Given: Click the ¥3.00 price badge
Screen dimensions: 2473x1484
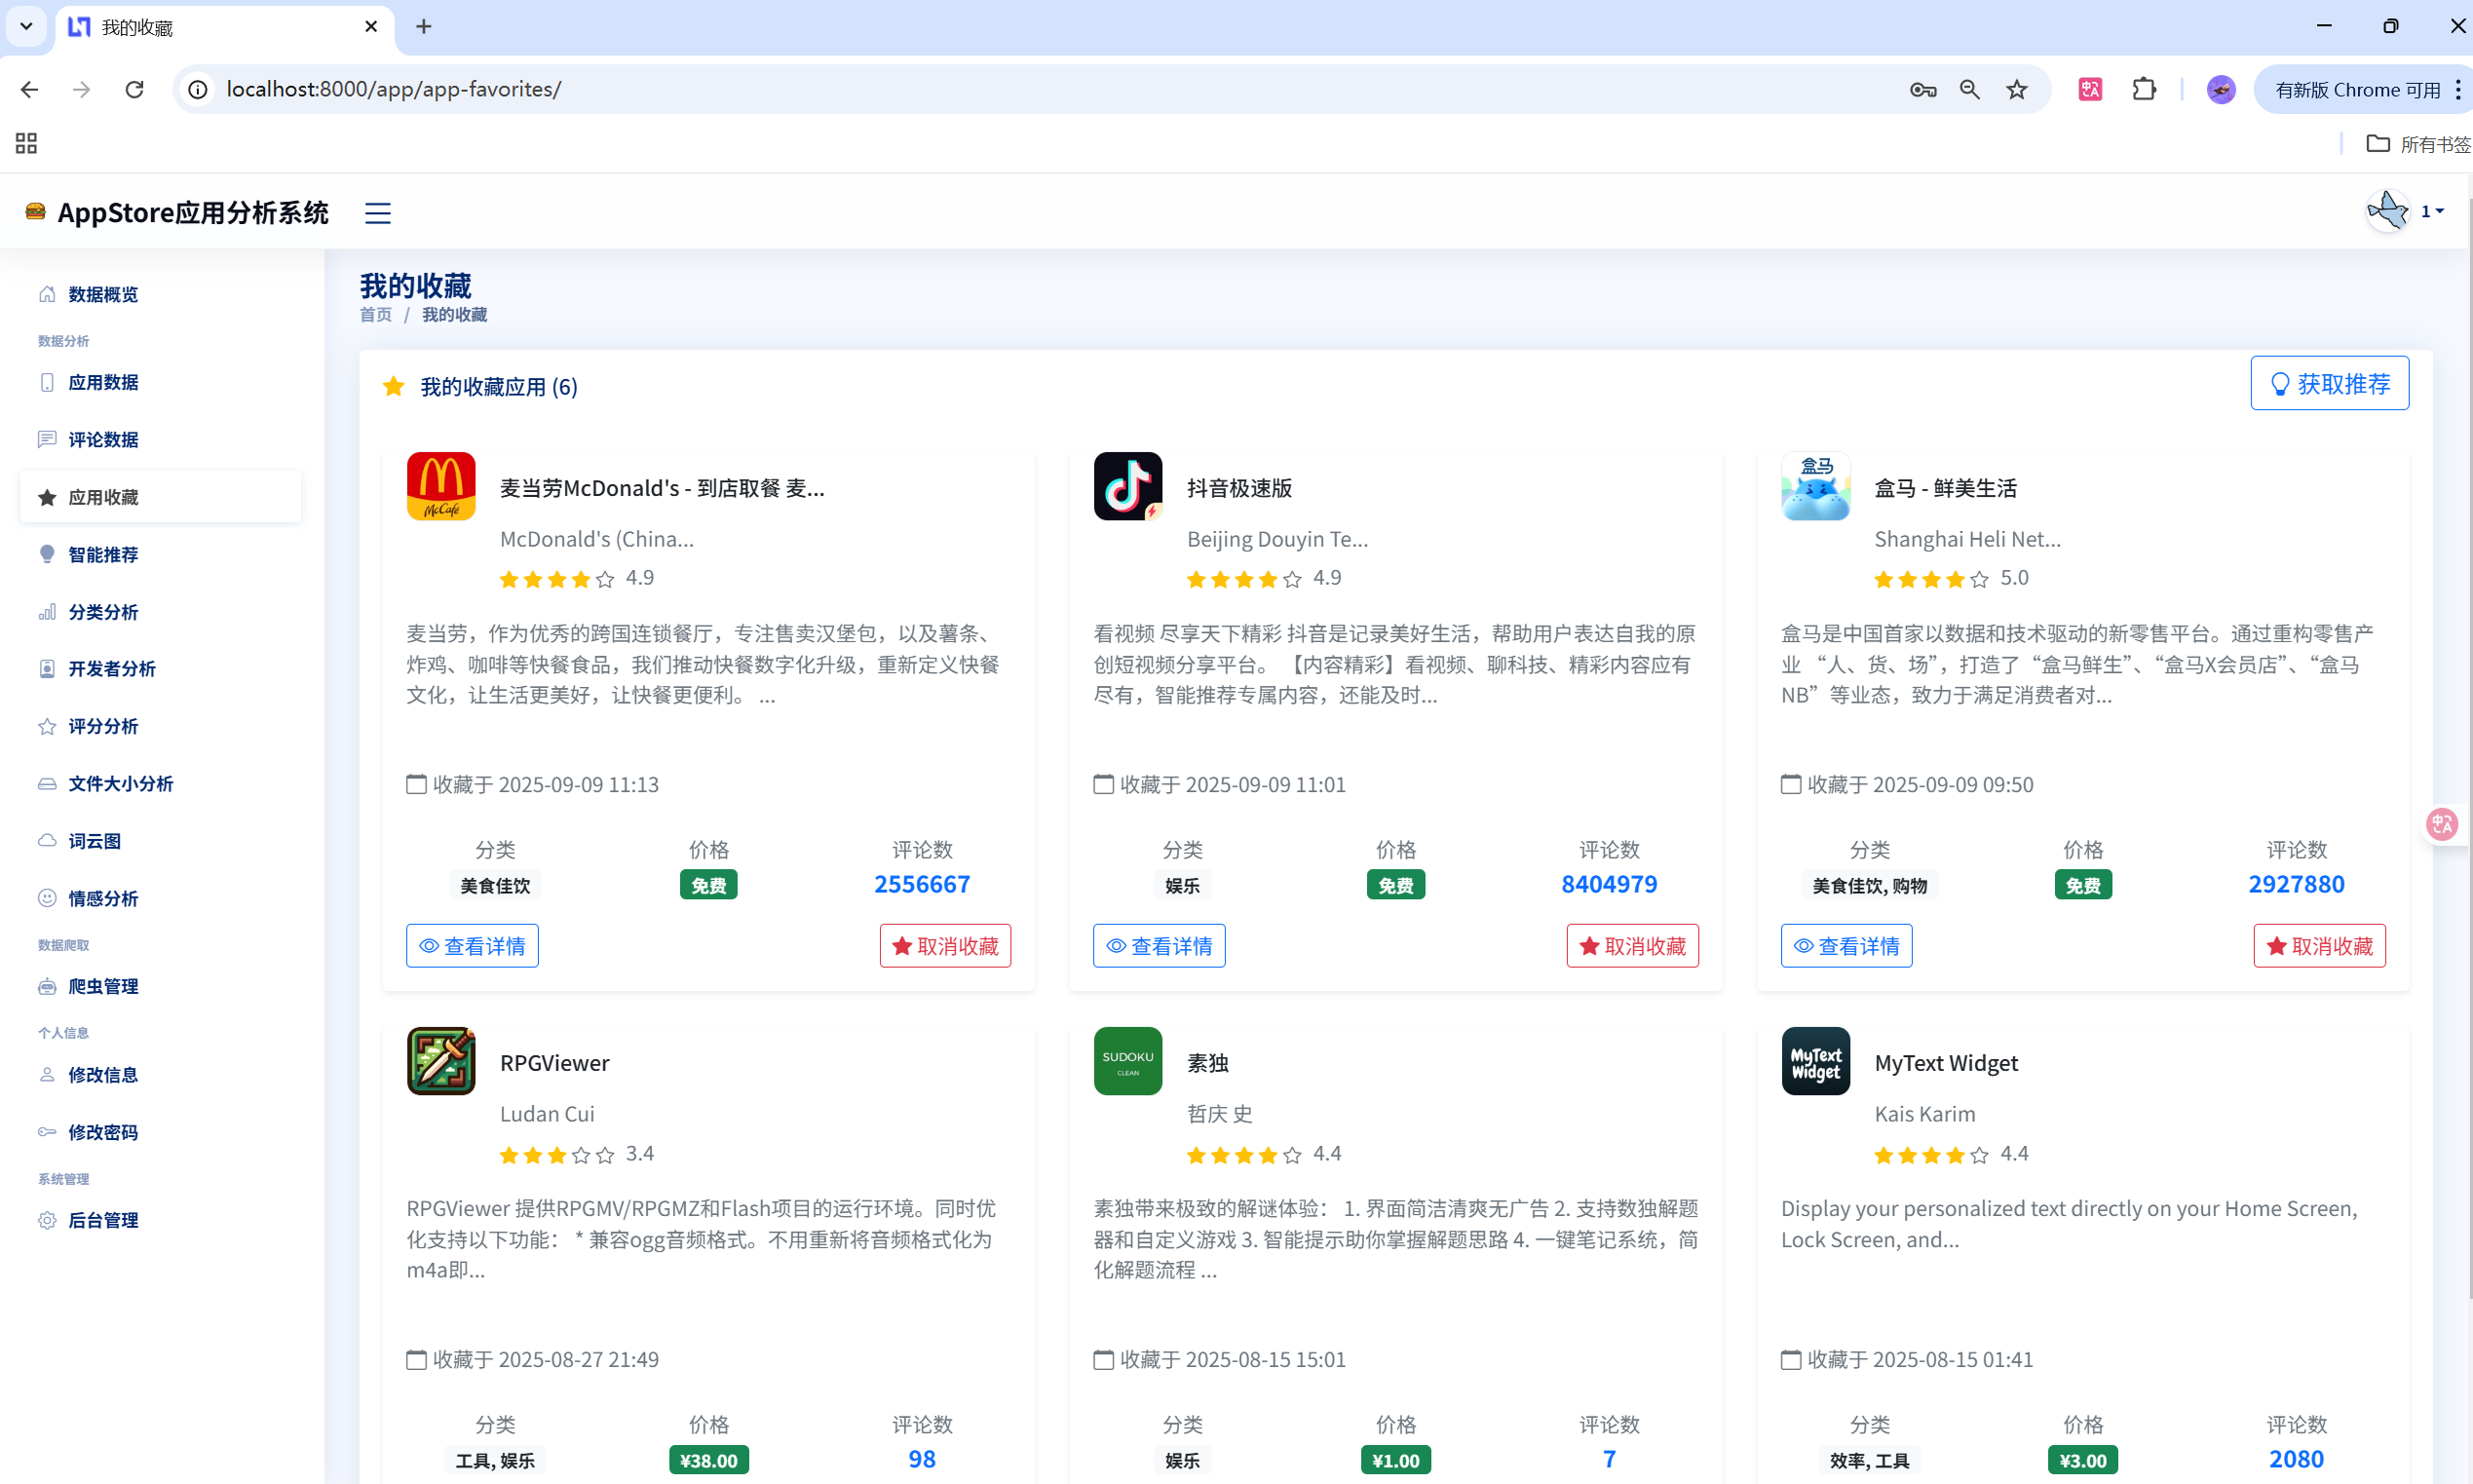Looking at the screenshot, I should coord(2083,1460).
